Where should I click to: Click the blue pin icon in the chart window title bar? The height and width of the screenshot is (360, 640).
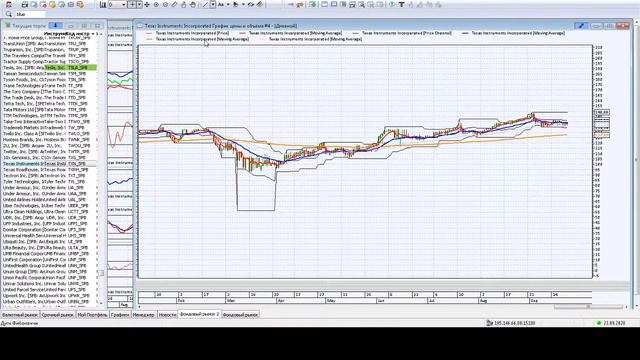point(581,26)
